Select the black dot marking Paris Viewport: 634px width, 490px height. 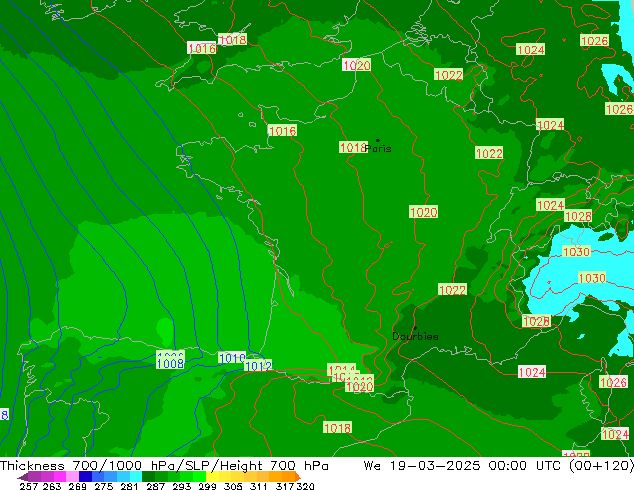(x=378, y=141)
